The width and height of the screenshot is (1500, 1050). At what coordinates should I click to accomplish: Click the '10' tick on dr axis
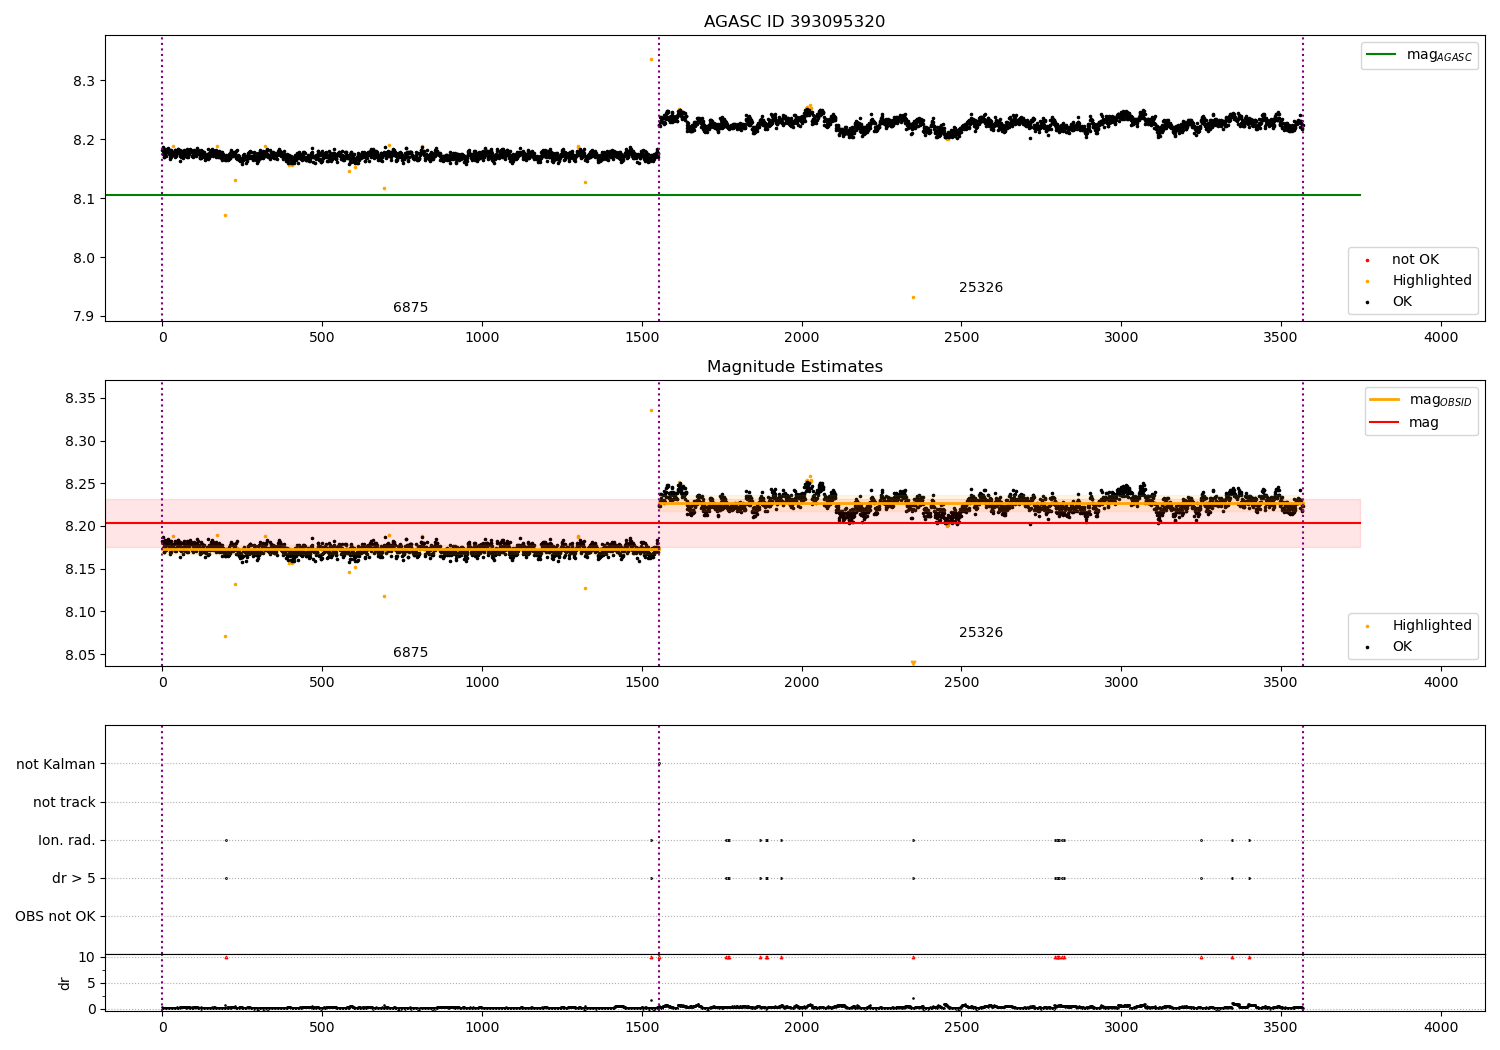tap(86, 958)
